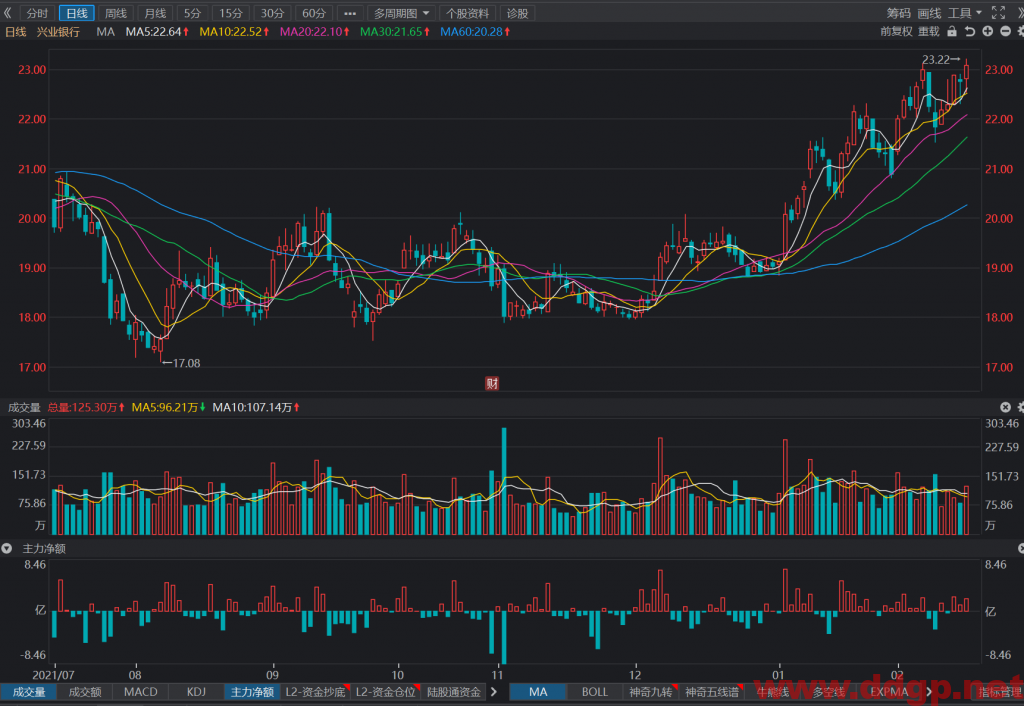Enable the 神奇五线谱 indicator
1024x706 pixels.
click(712, 692)
